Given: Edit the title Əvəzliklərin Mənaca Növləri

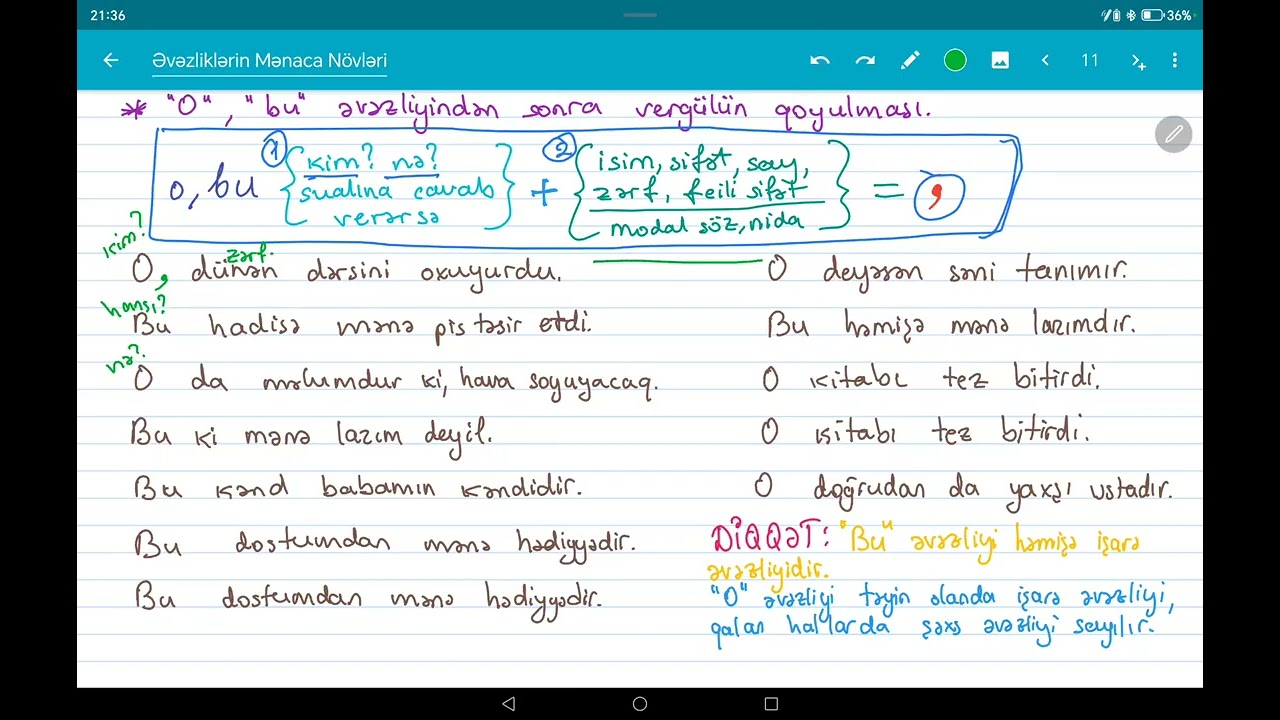Looking at the screenshot, I should pos(269,61).
